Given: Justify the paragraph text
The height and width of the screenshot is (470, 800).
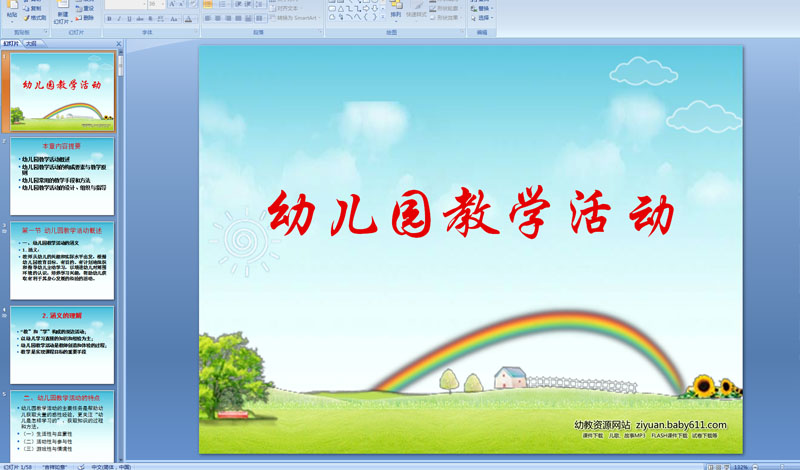Looking at the screenshot, I should point(238,18).
